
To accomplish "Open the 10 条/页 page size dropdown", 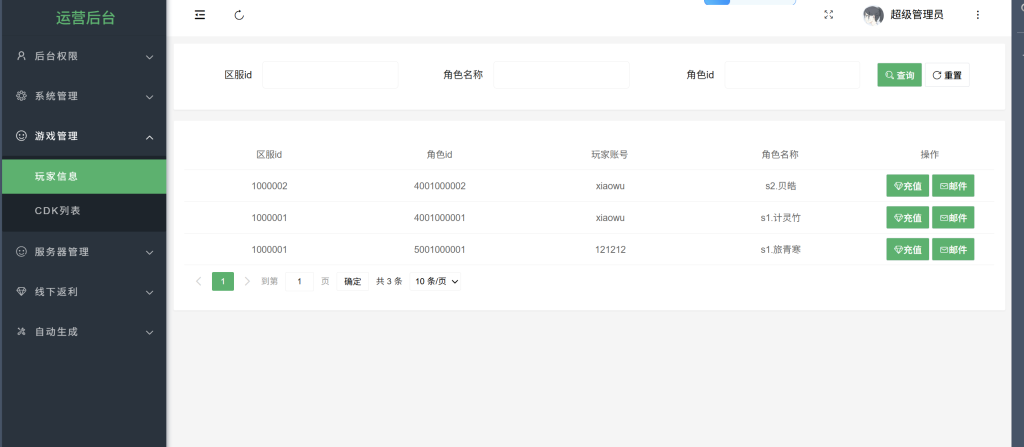I will (x=437, y=282).
